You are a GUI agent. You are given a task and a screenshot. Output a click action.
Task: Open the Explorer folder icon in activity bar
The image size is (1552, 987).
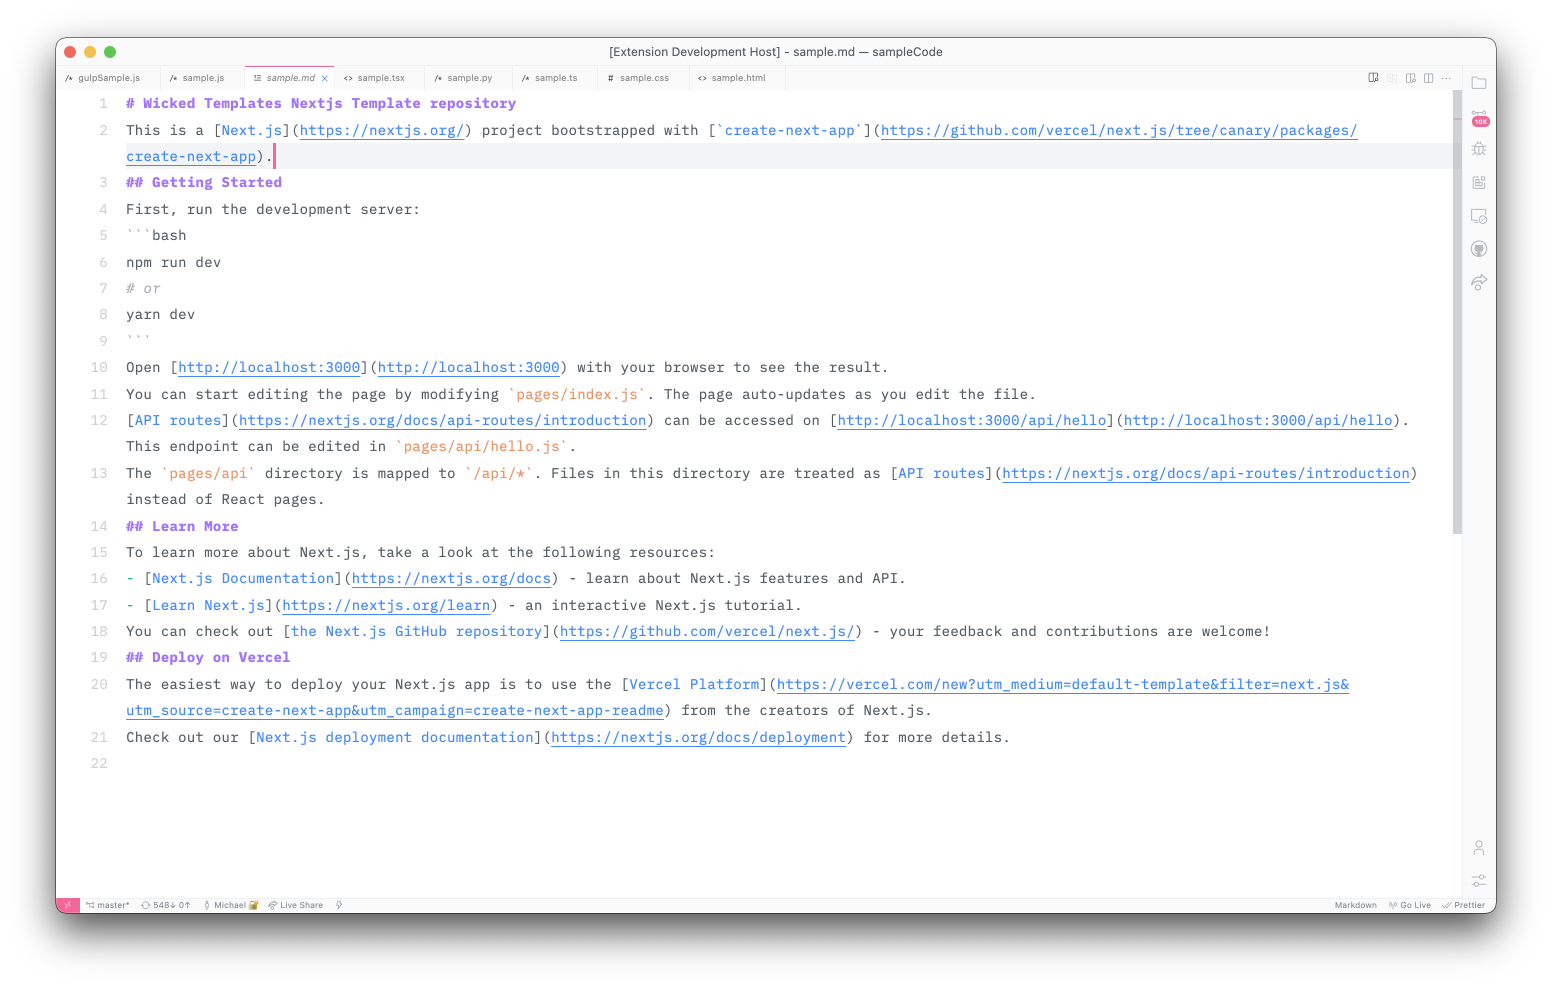(x=1478, y=83)
